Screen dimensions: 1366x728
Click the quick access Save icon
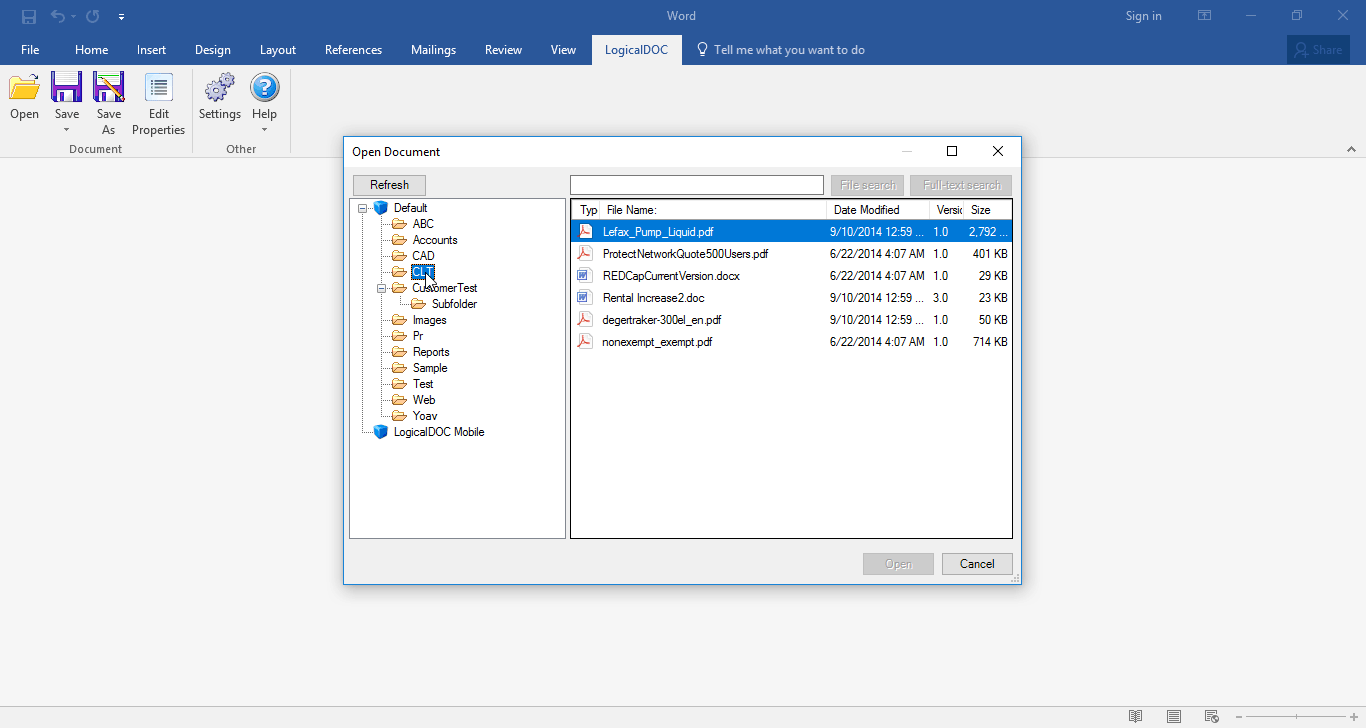coord(29,16)
